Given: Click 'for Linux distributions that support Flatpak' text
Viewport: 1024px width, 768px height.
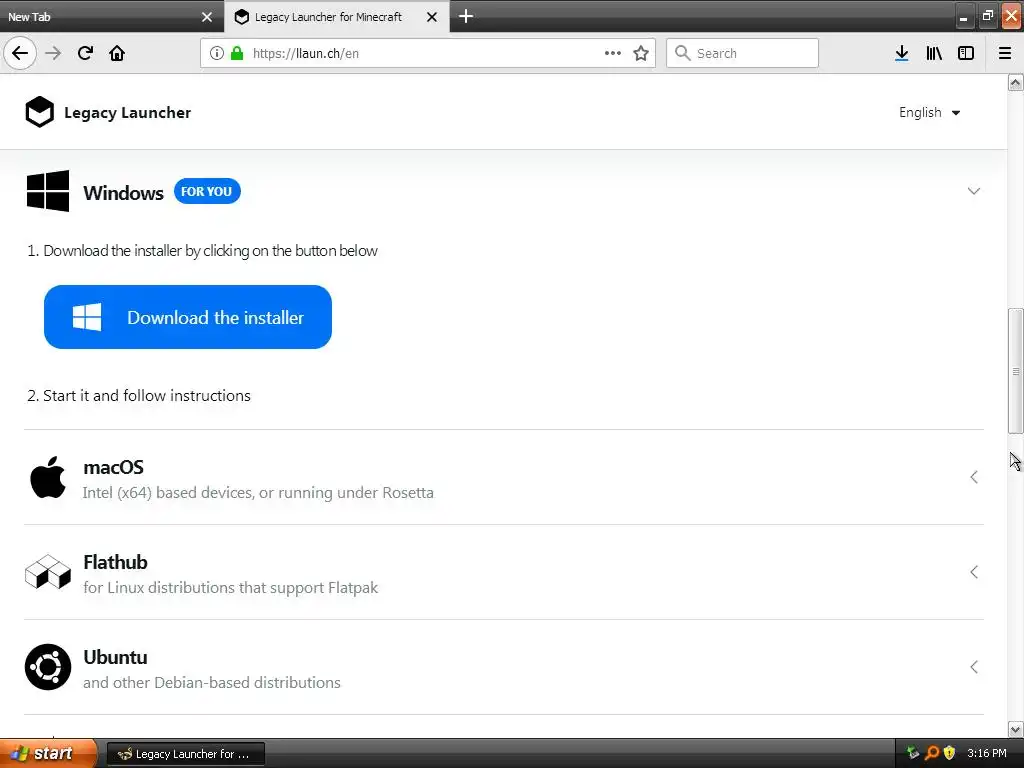Looking at the screenshot, I should coord(231,587).
